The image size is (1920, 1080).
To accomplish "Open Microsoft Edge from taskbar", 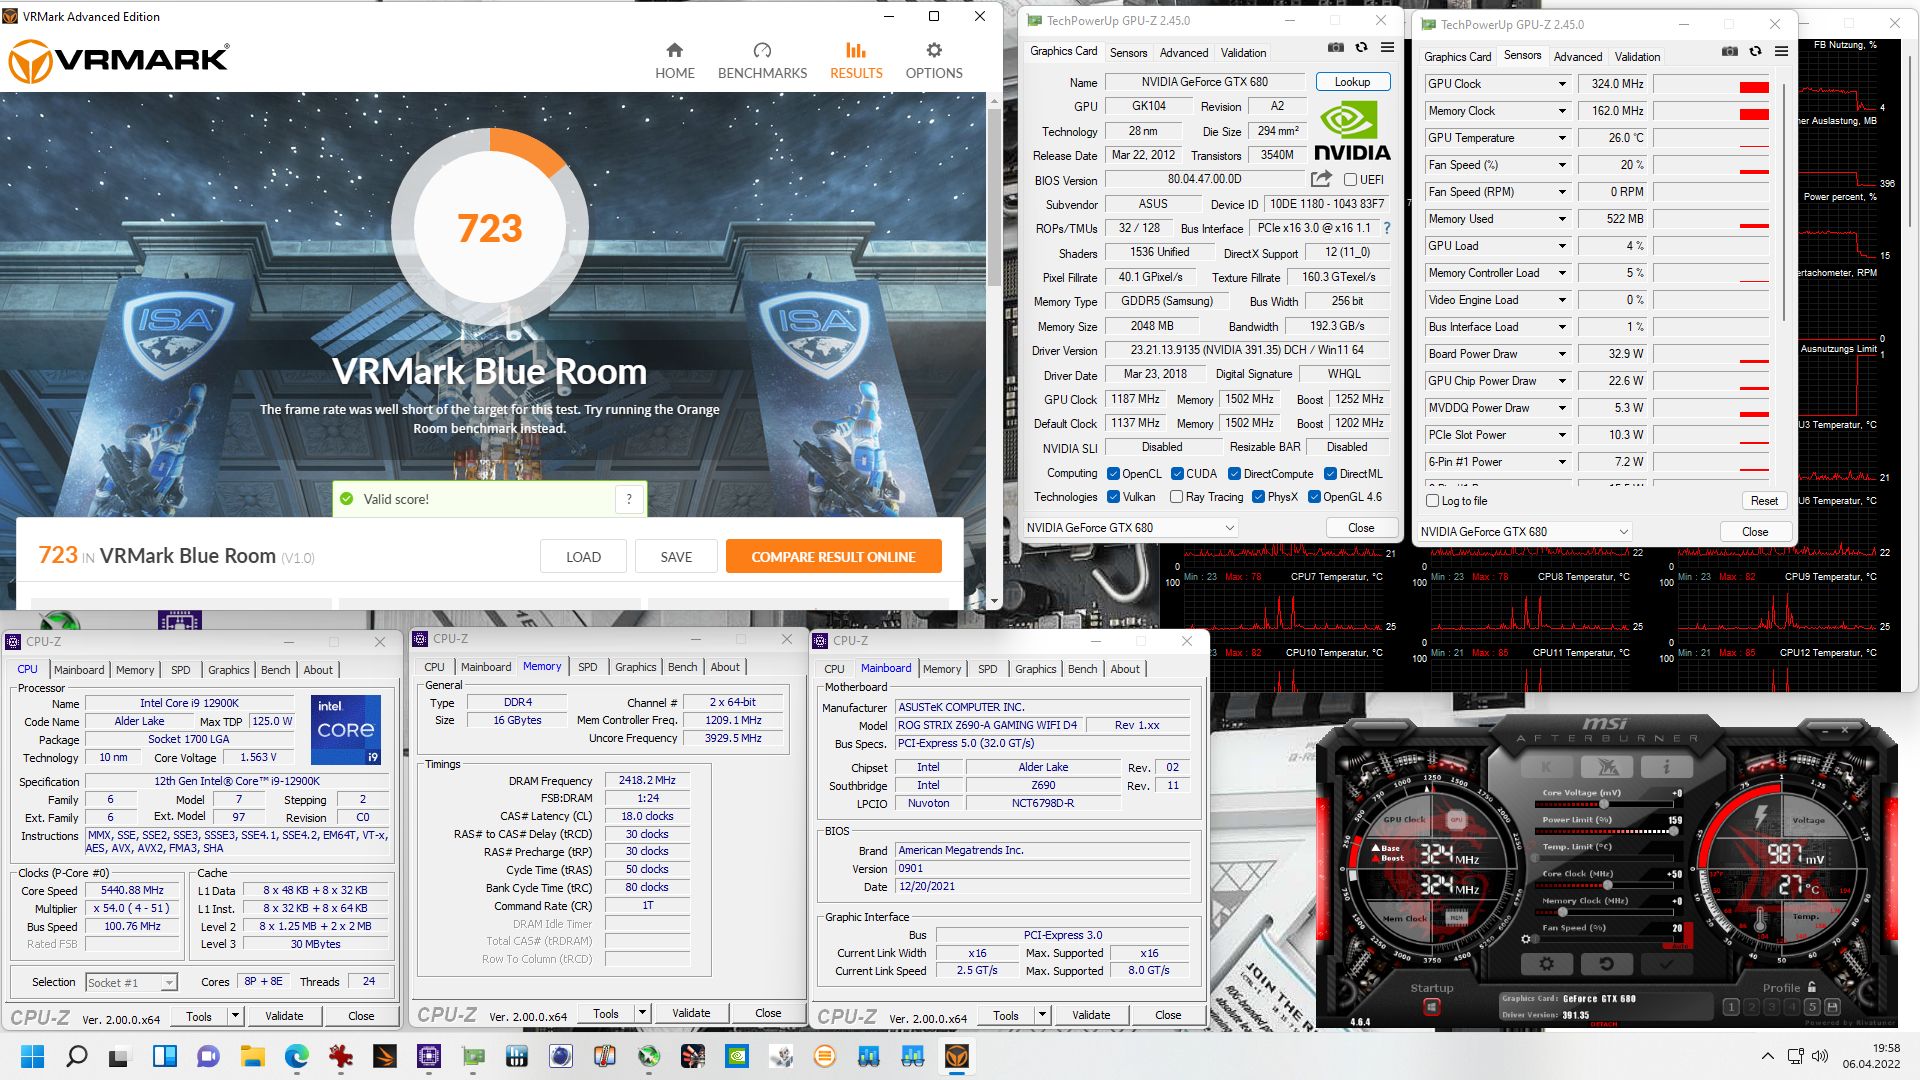I will click(x=296, y=1056).
